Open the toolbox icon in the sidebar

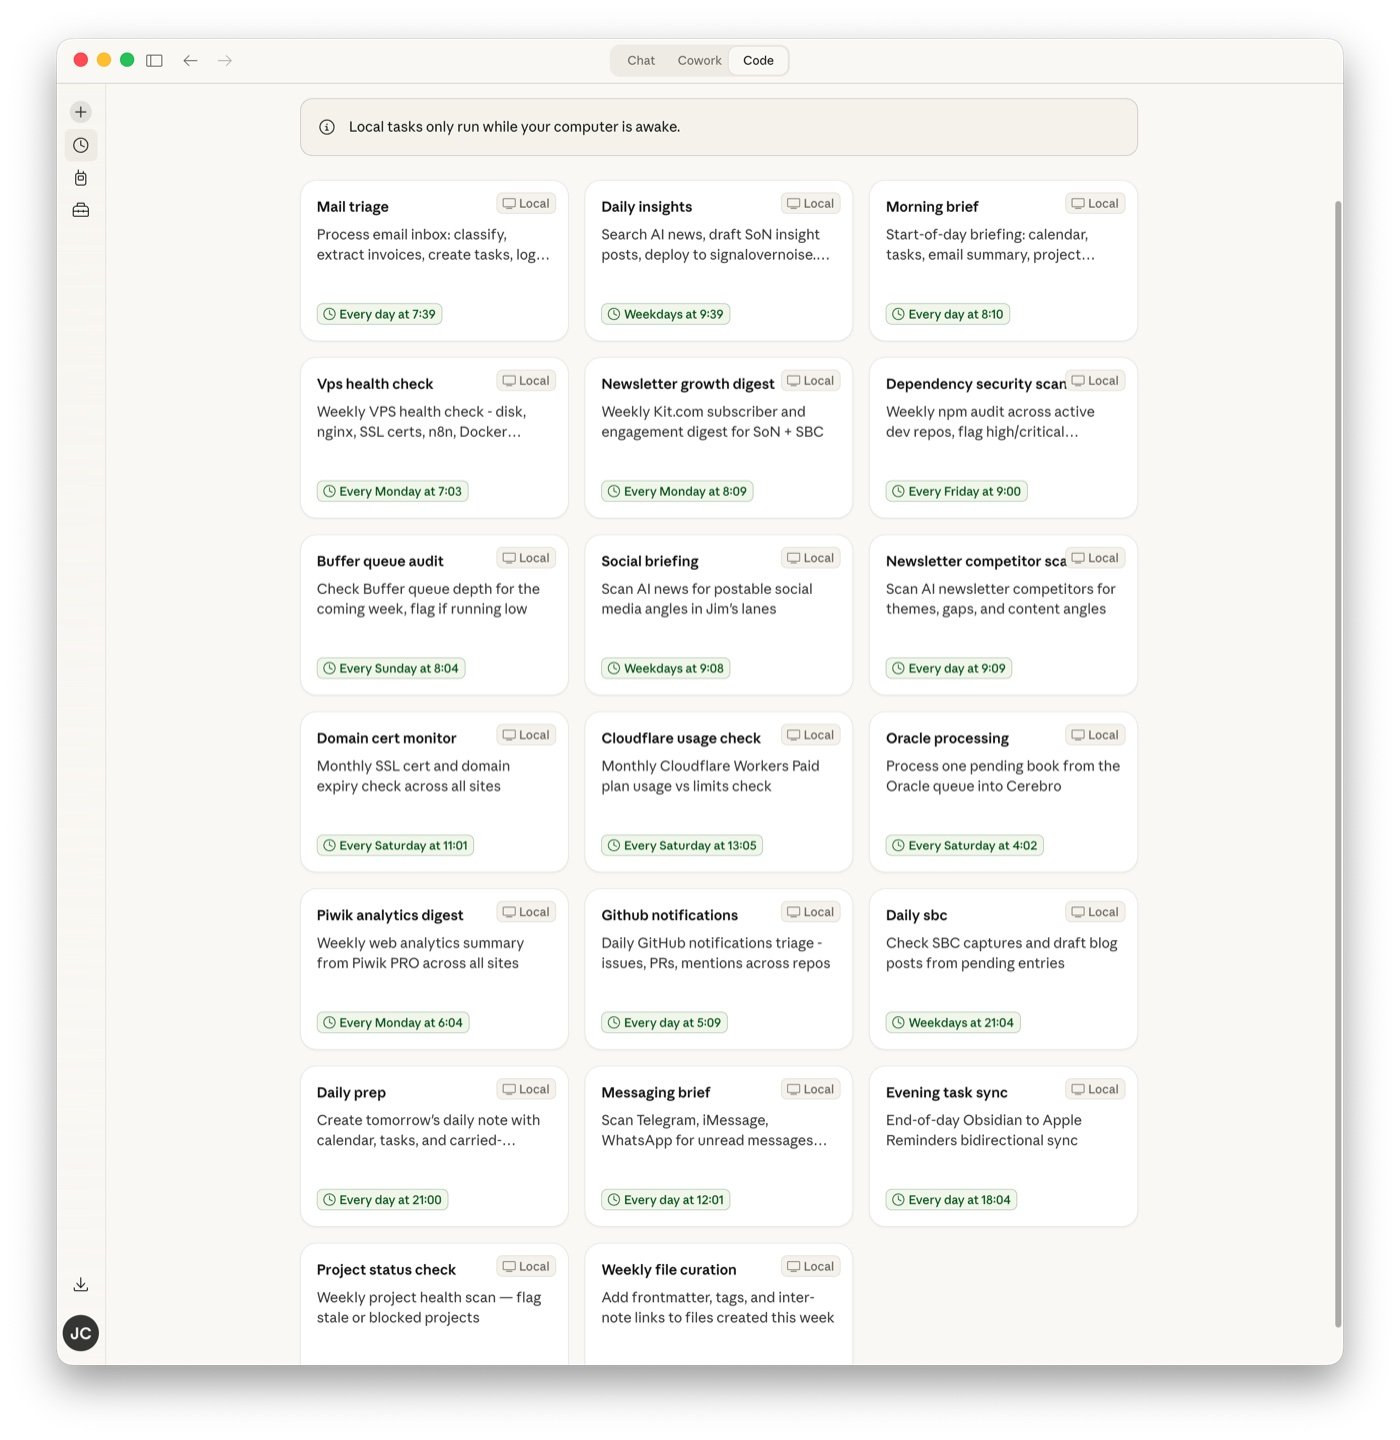point(80,210)
